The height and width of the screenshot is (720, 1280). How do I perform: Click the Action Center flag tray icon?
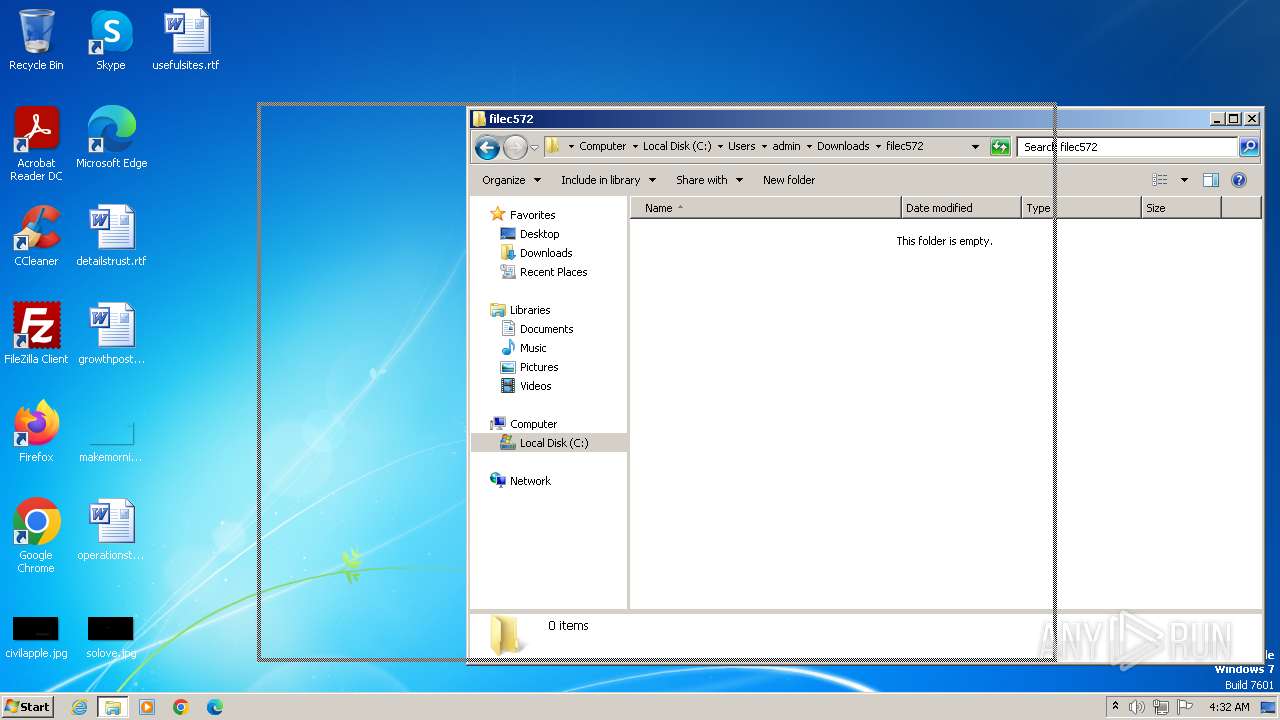click(1185, 707)
